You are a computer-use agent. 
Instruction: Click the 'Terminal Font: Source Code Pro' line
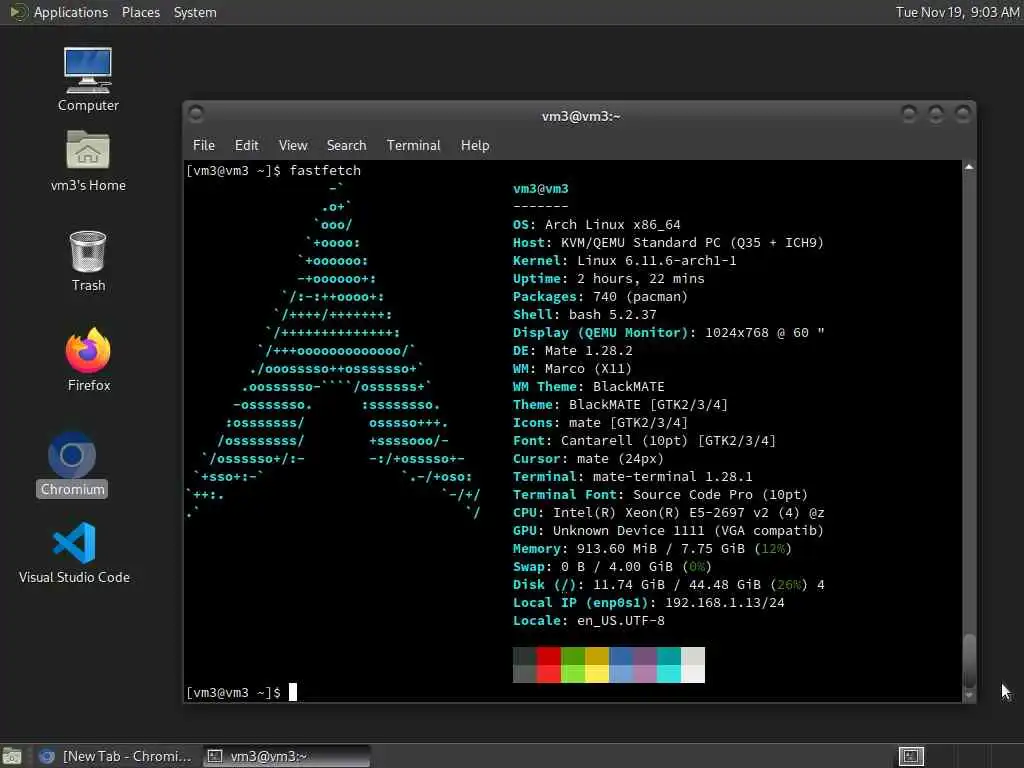pos(660,495)
